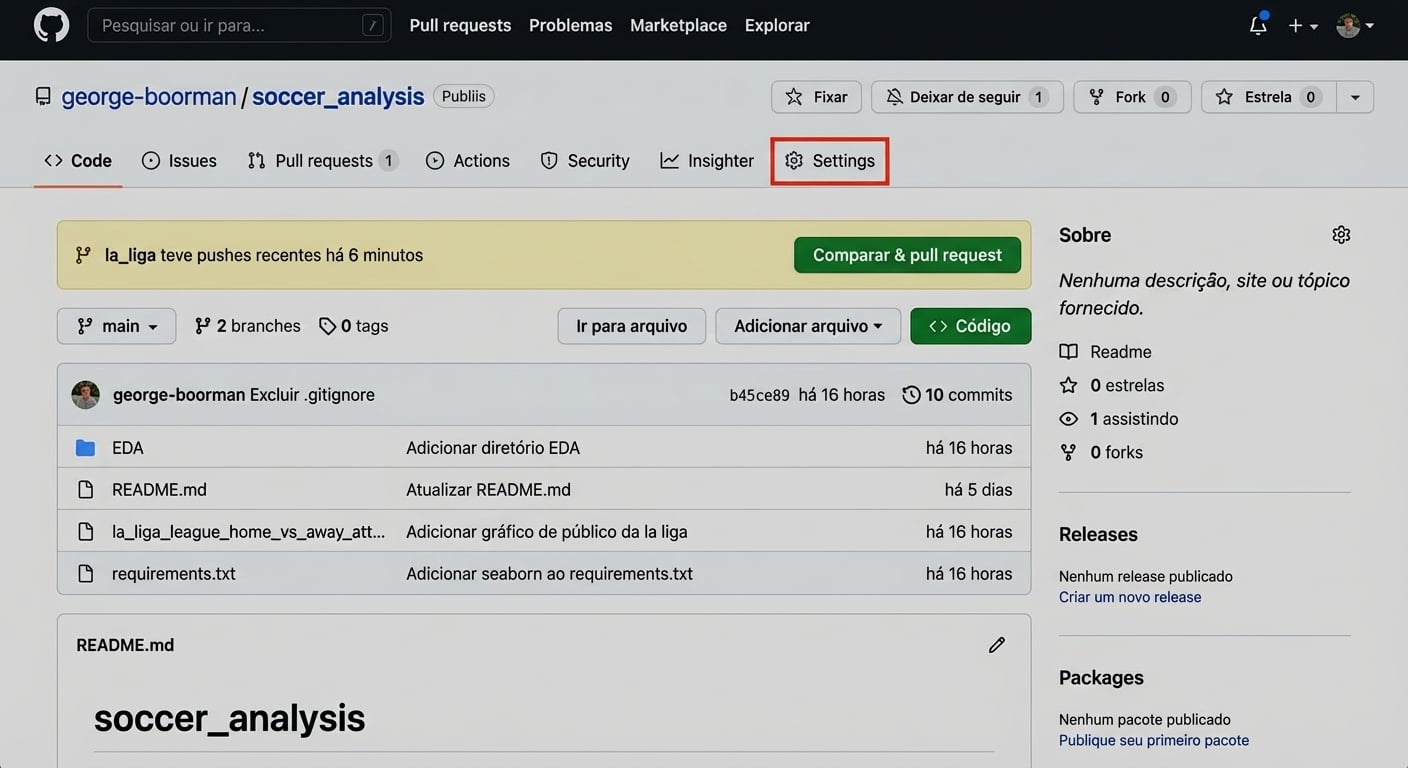Open the GitHub home logo

tap(51, 25)
